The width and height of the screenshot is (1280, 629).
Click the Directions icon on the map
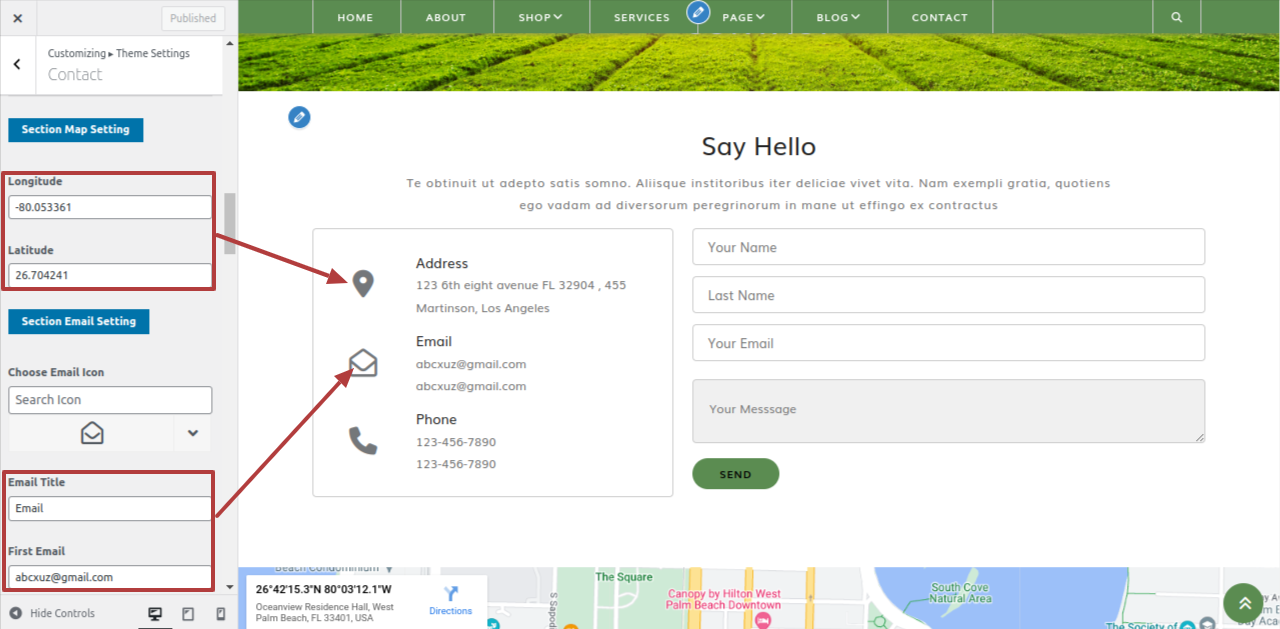point(450,593)
